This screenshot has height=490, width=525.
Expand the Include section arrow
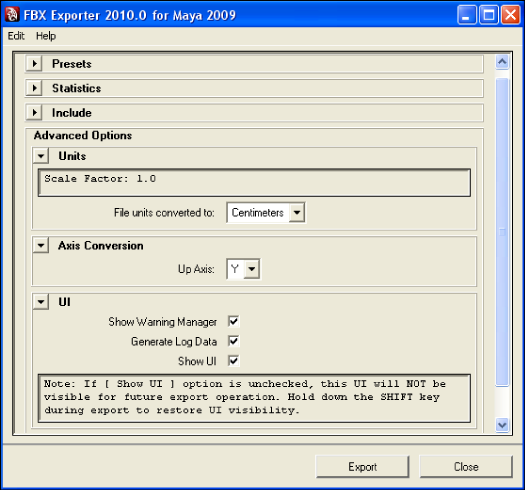pyautogui.click(x=34, y=112)
